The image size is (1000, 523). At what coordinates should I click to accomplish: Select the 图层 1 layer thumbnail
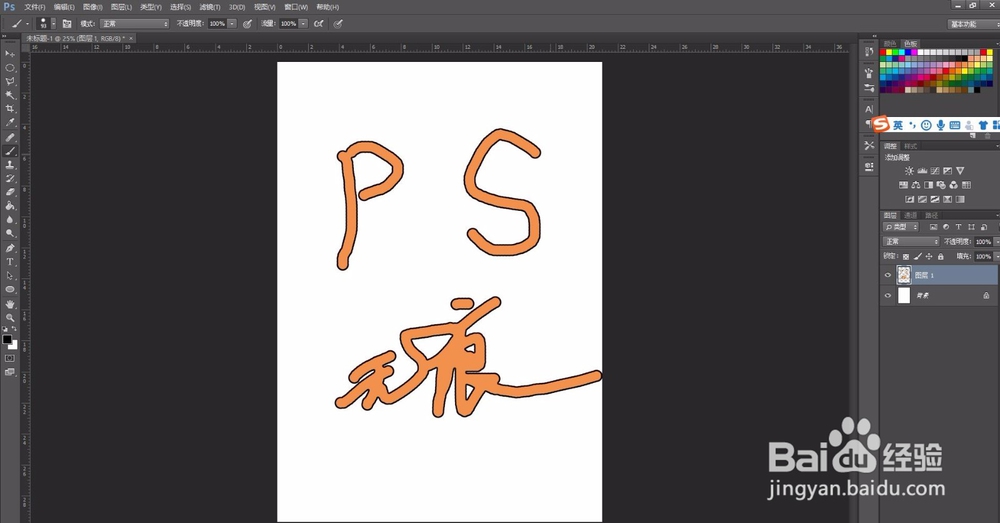[904, 275]
